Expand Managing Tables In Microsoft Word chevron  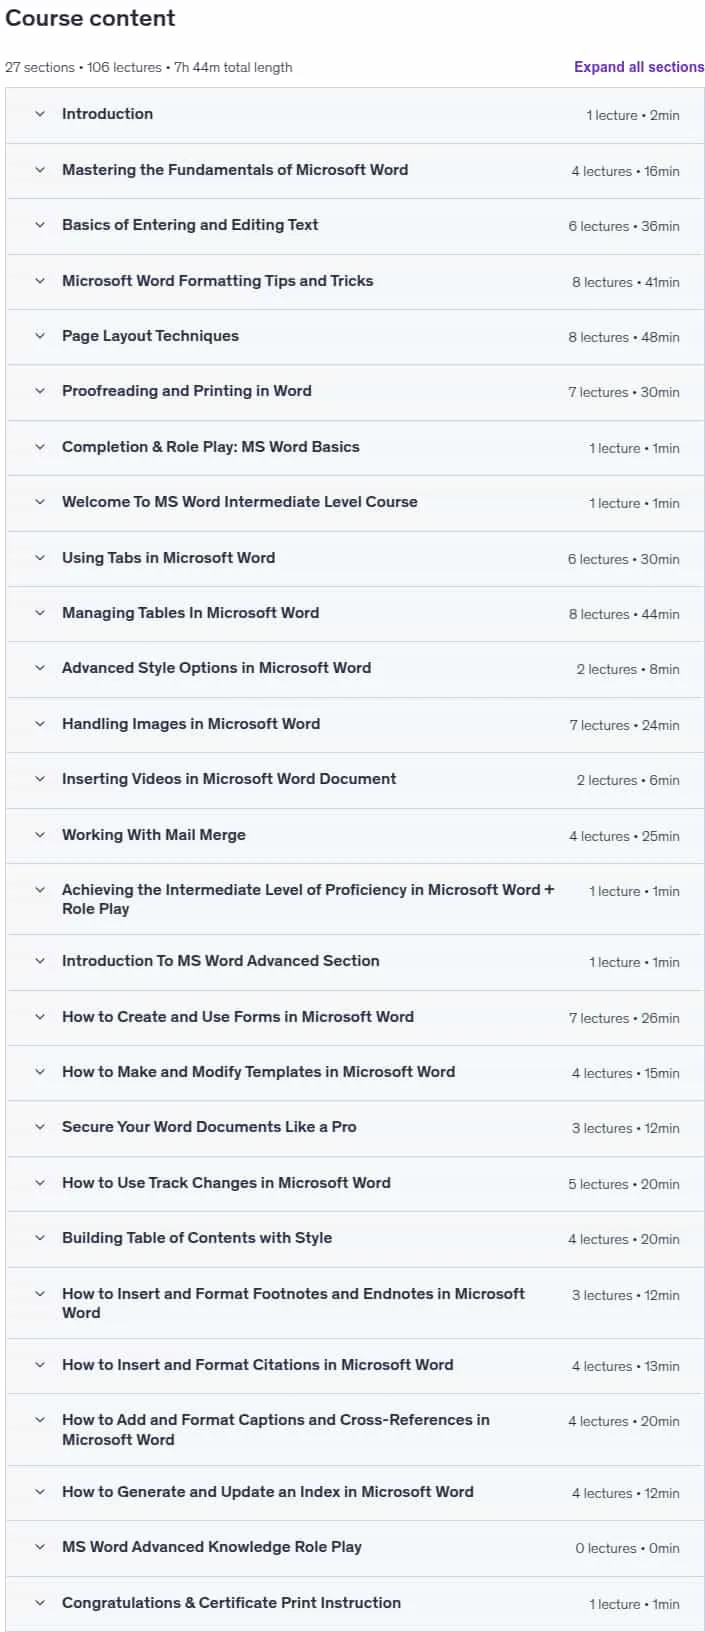[x=40, y=613]
